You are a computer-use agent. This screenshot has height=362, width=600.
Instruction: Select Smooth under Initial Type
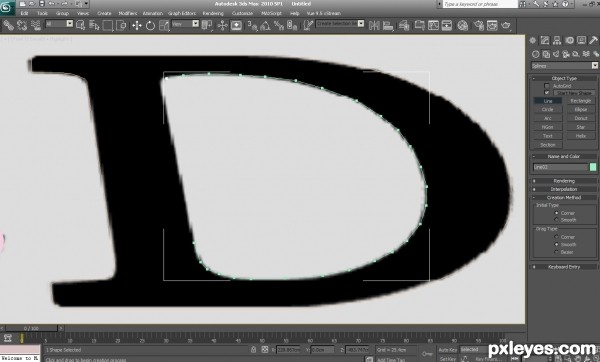pos(556,220)
